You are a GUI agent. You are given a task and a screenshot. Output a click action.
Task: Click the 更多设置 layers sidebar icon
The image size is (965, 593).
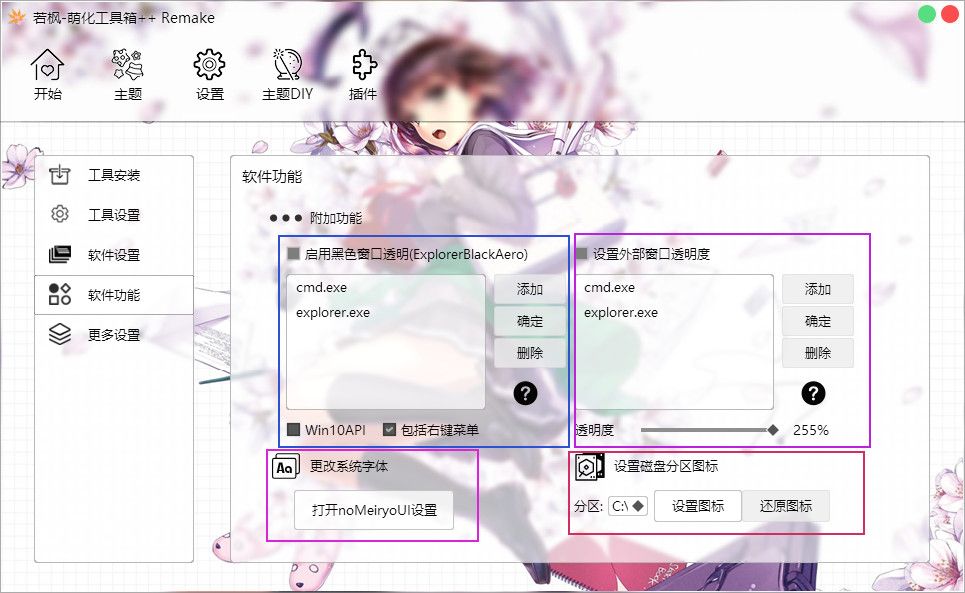point(60,334)
